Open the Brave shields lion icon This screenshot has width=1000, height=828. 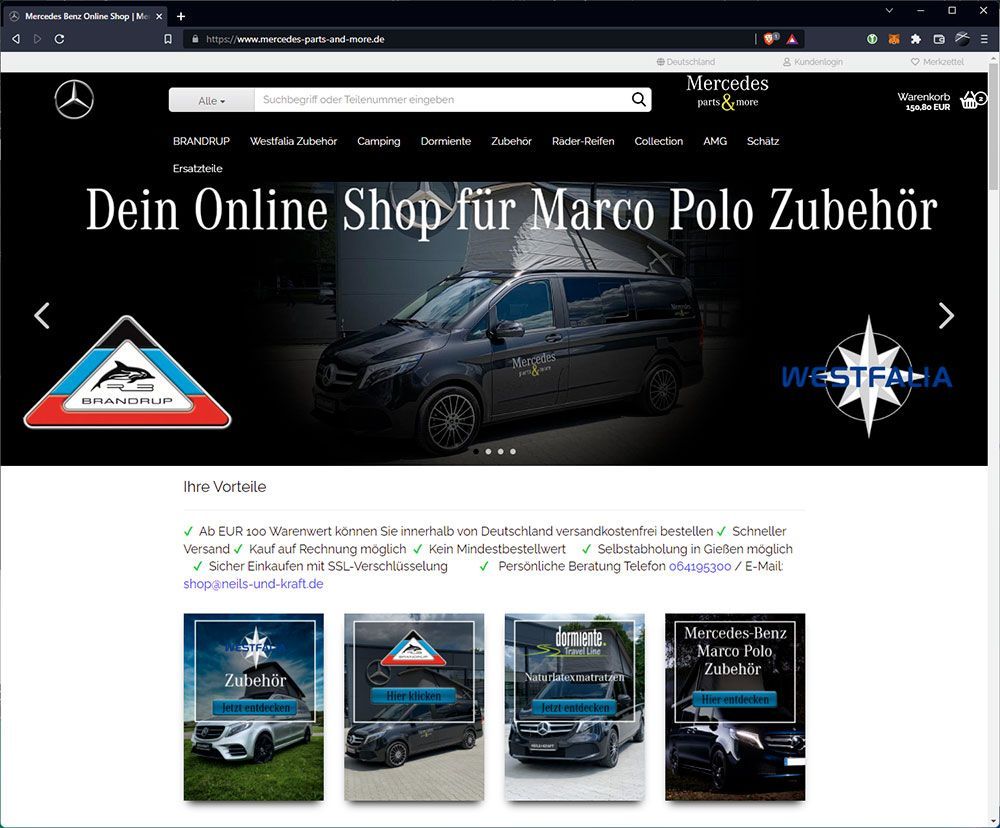[x=770, y=39]
